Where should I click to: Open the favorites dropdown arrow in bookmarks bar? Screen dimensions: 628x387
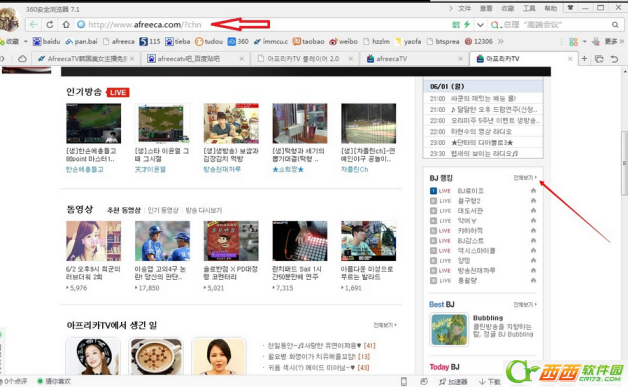coord(25,41)
